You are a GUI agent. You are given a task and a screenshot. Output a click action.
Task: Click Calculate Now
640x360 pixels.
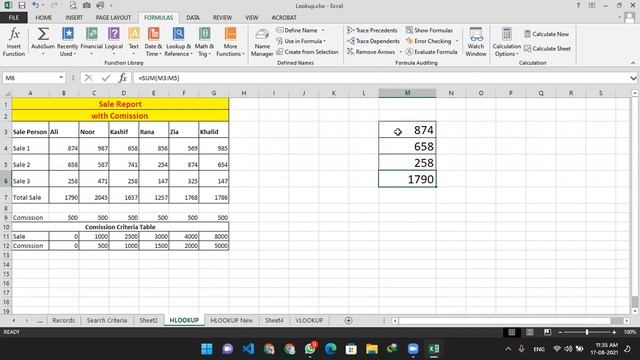pyautogui.click(x=547, y=34)
